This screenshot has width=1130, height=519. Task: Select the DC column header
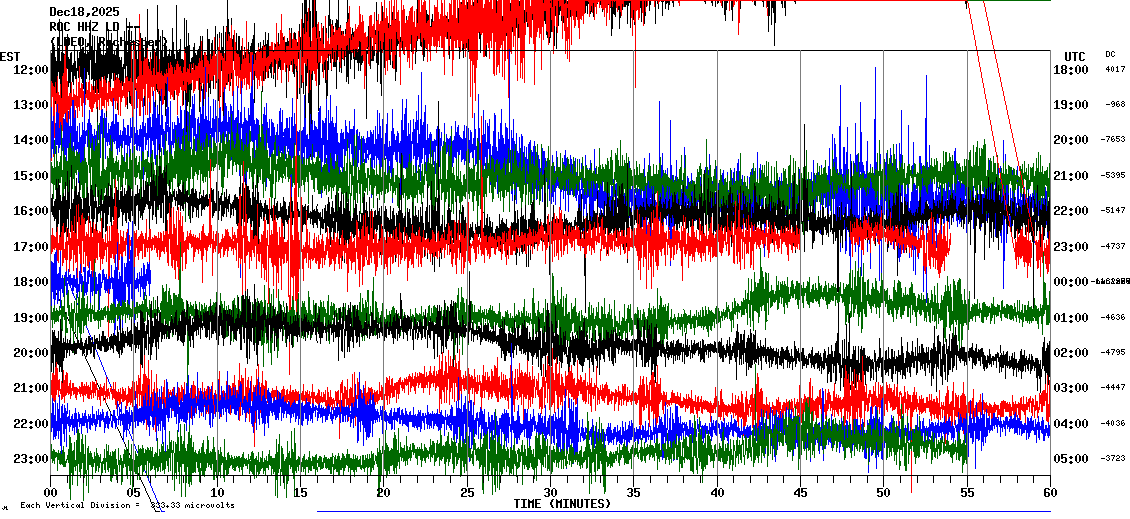tap(1111, 54)
